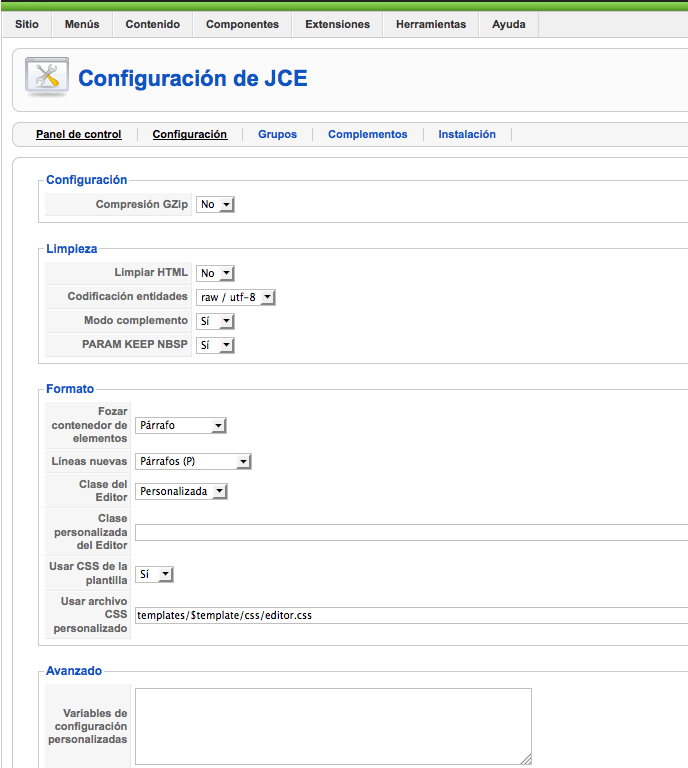Click the Variables de configuración personalizadas label

pyautogui.click(x=88, y=726)
